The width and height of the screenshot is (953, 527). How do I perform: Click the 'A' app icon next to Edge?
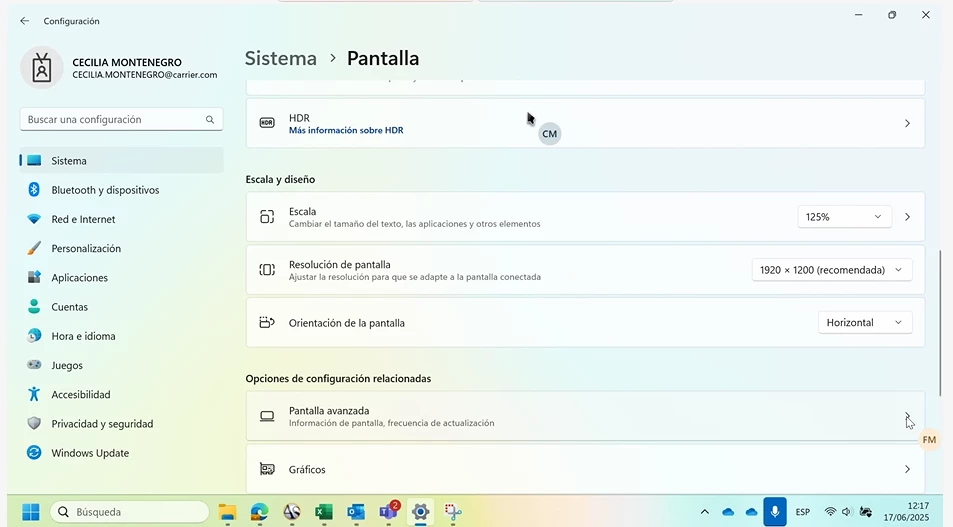pyautogui.click(x=292, y=512)
